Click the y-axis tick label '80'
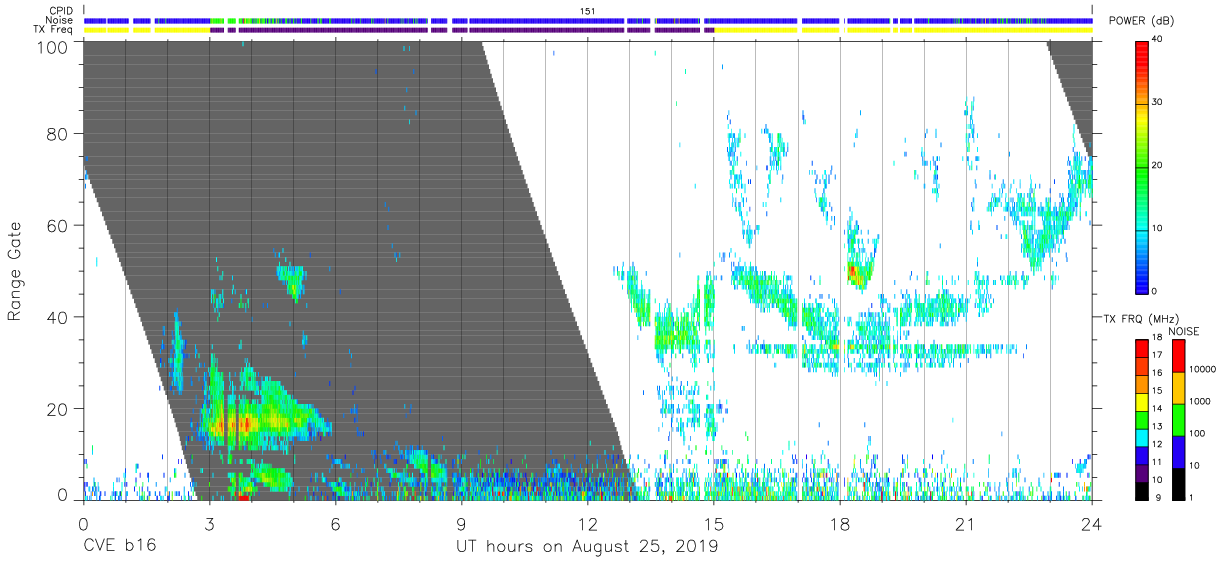 coord(57,134)
